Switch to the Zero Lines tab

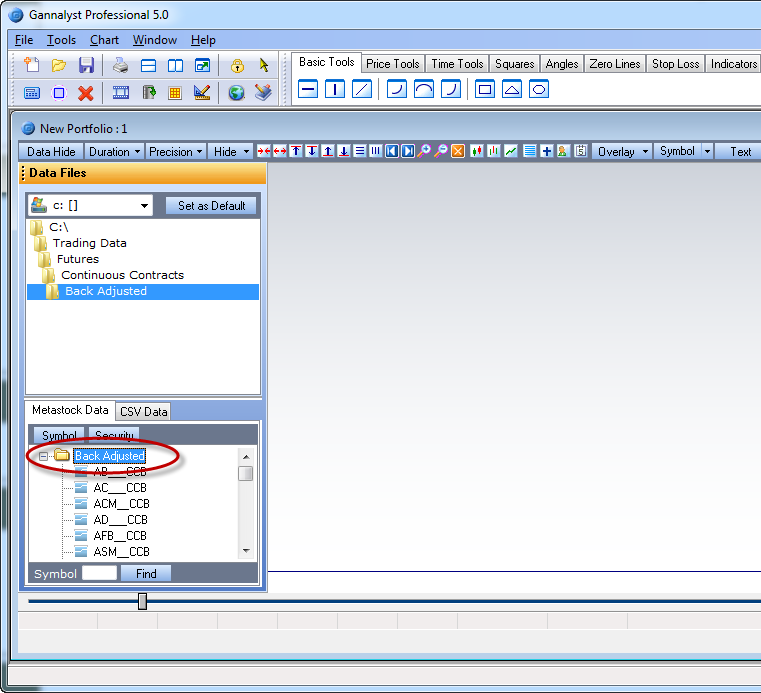615,64
